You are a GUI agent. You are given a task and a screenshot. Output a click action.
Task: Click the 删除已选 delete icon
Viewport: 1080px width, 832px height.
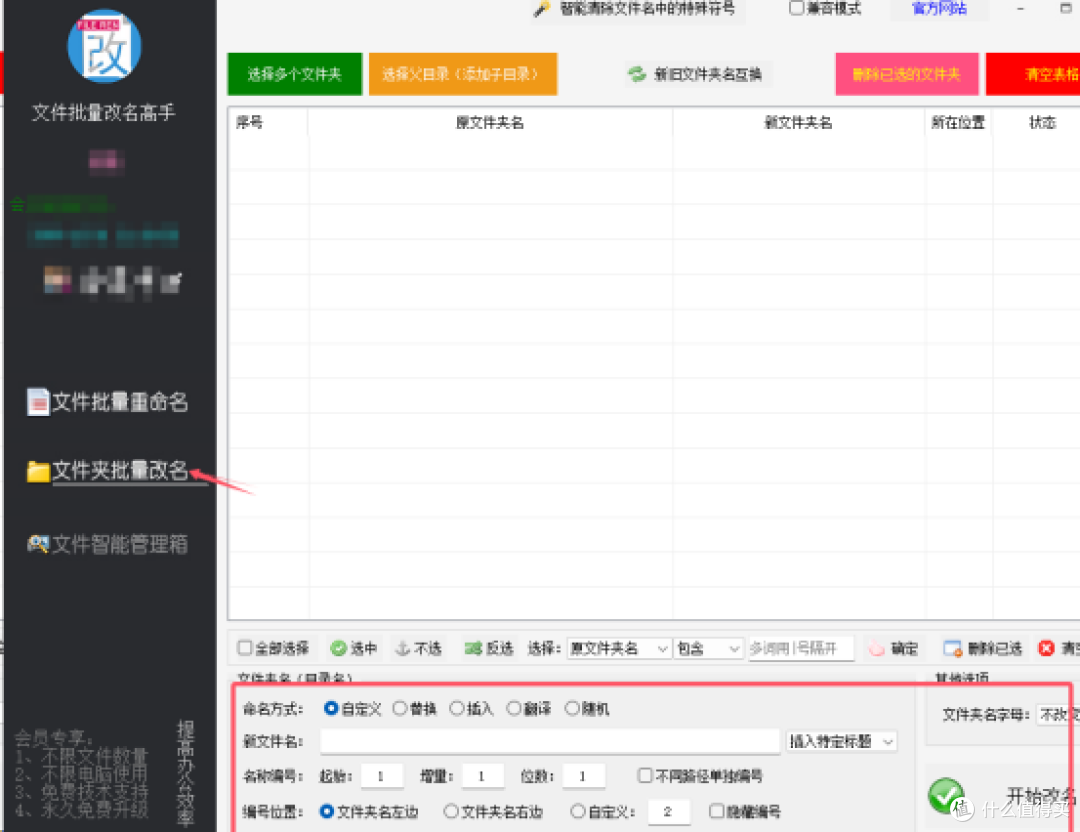953,648
